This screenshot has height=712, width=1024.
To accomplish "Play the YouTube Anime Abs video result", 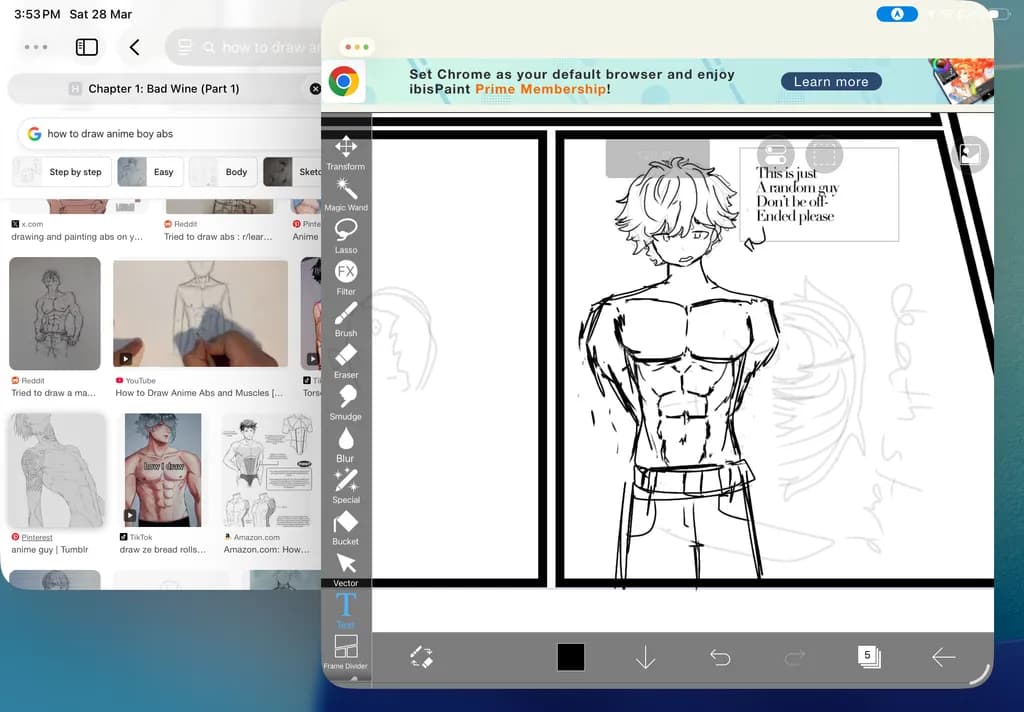I will pos(200,314).
